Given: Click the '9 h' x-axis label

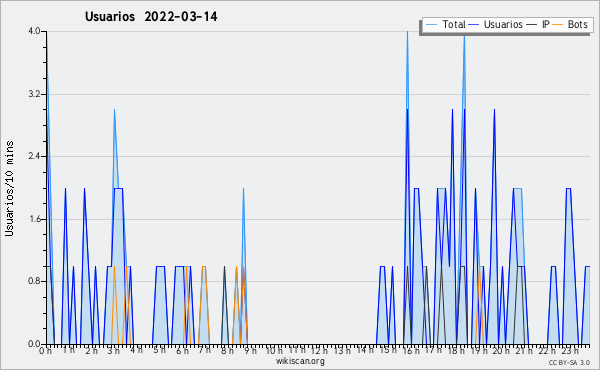Looking at the screenshot, I should [250, 350].
